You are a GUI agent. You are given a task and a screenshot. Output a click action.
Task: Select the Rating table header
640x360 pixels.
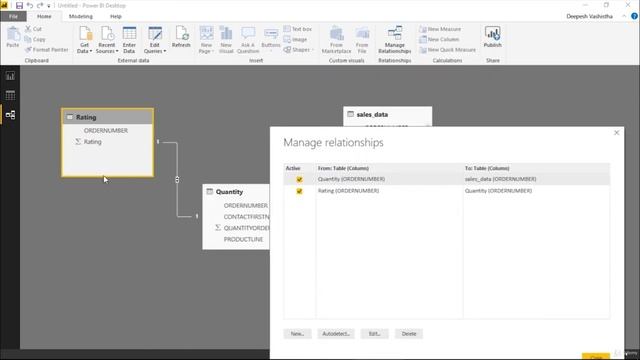coord(108,117)
